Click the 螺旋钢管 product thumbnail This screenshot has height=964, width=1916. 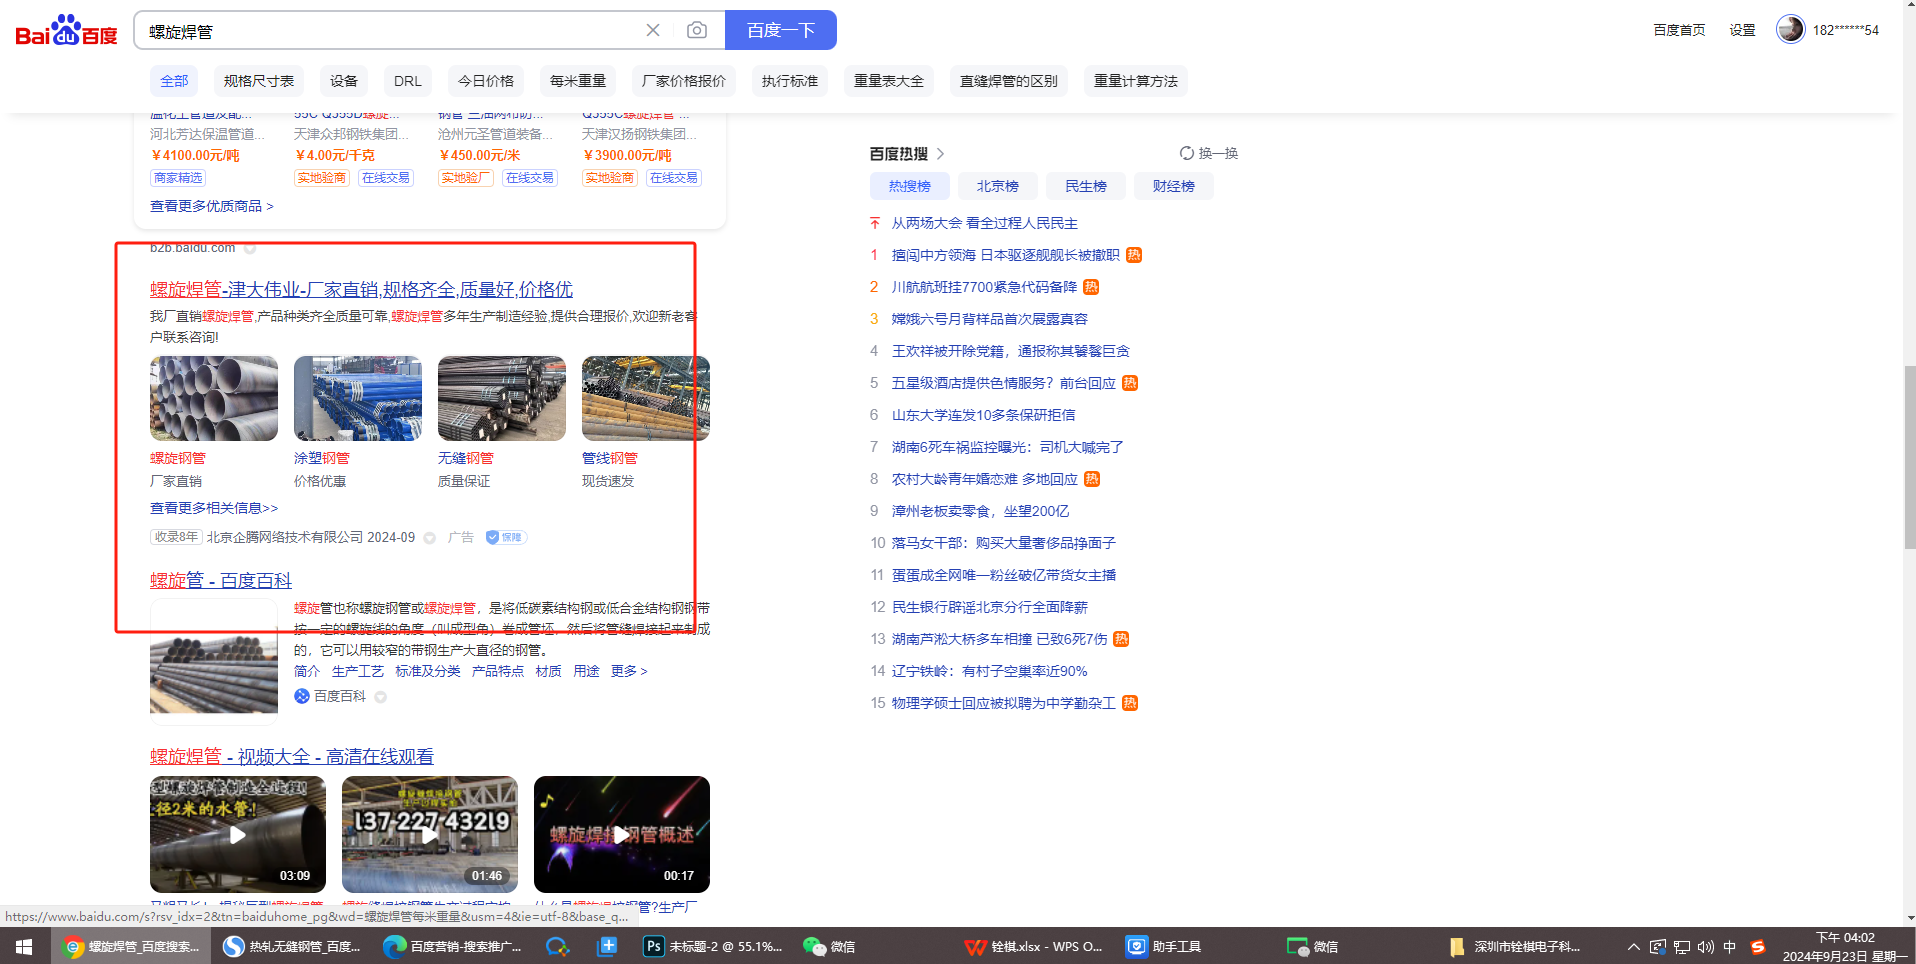pyautogui.click(x=214, y=399)
